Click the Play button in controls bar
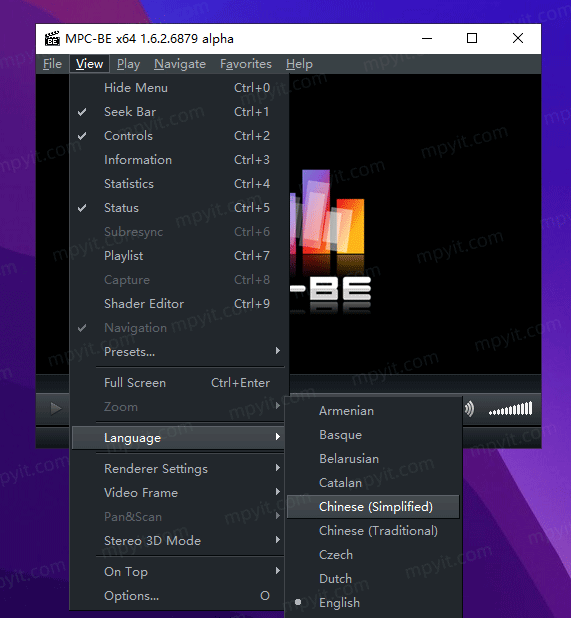The width and height of the screenshot is (571, 618). [56, 408]
